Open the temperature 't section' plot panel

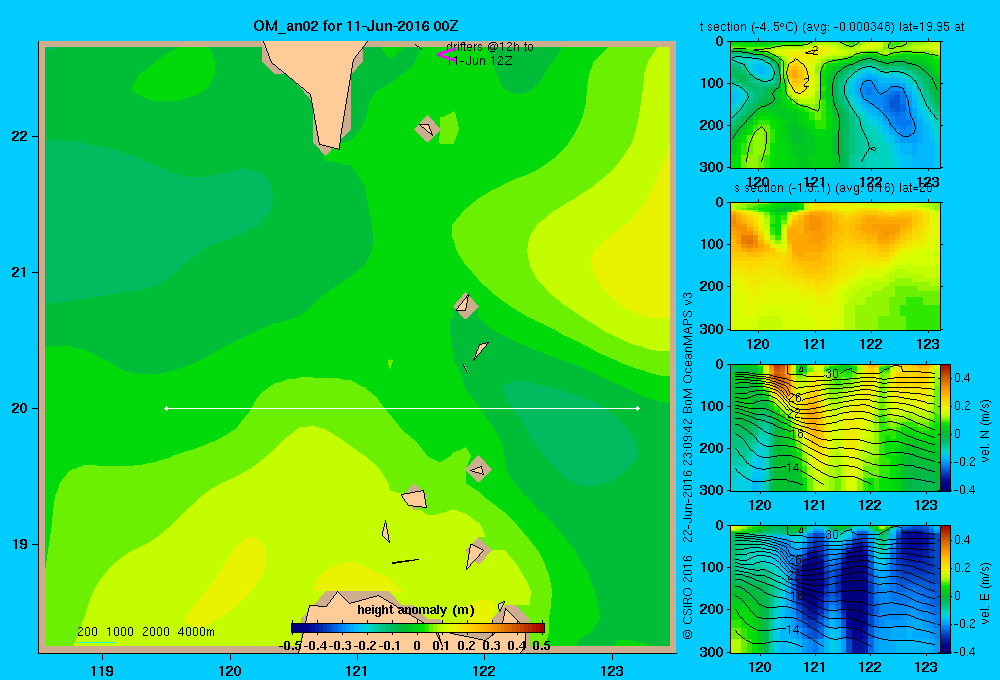tap(835, 105)
